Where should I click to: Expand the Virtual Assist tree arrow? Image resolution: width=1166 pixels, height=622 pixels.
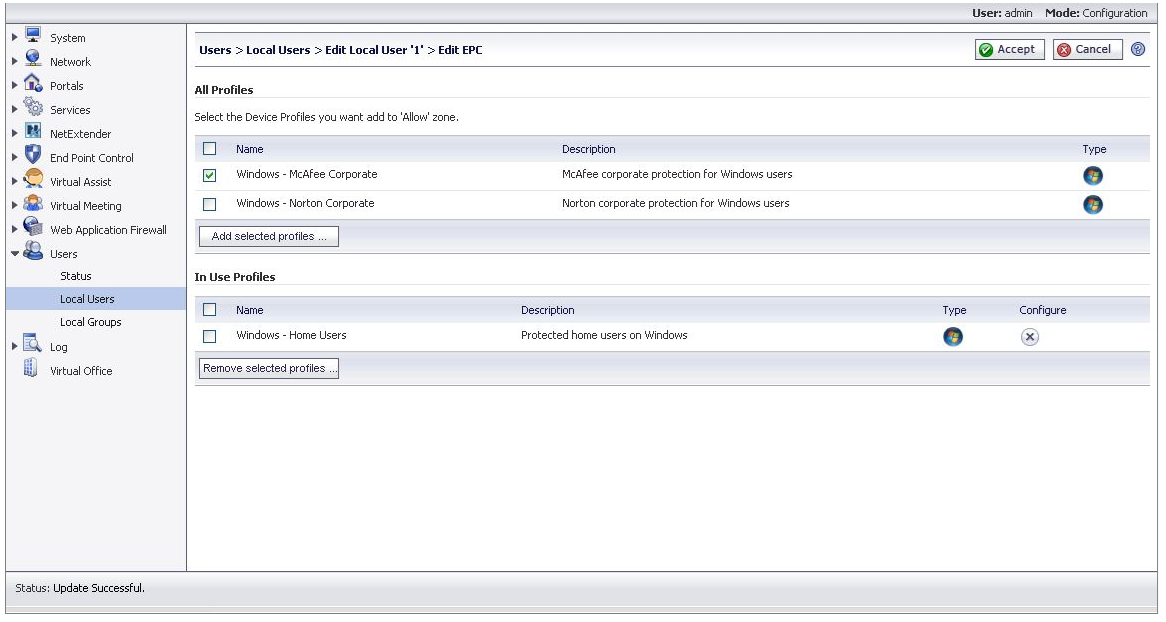click(x=14, y=182)
